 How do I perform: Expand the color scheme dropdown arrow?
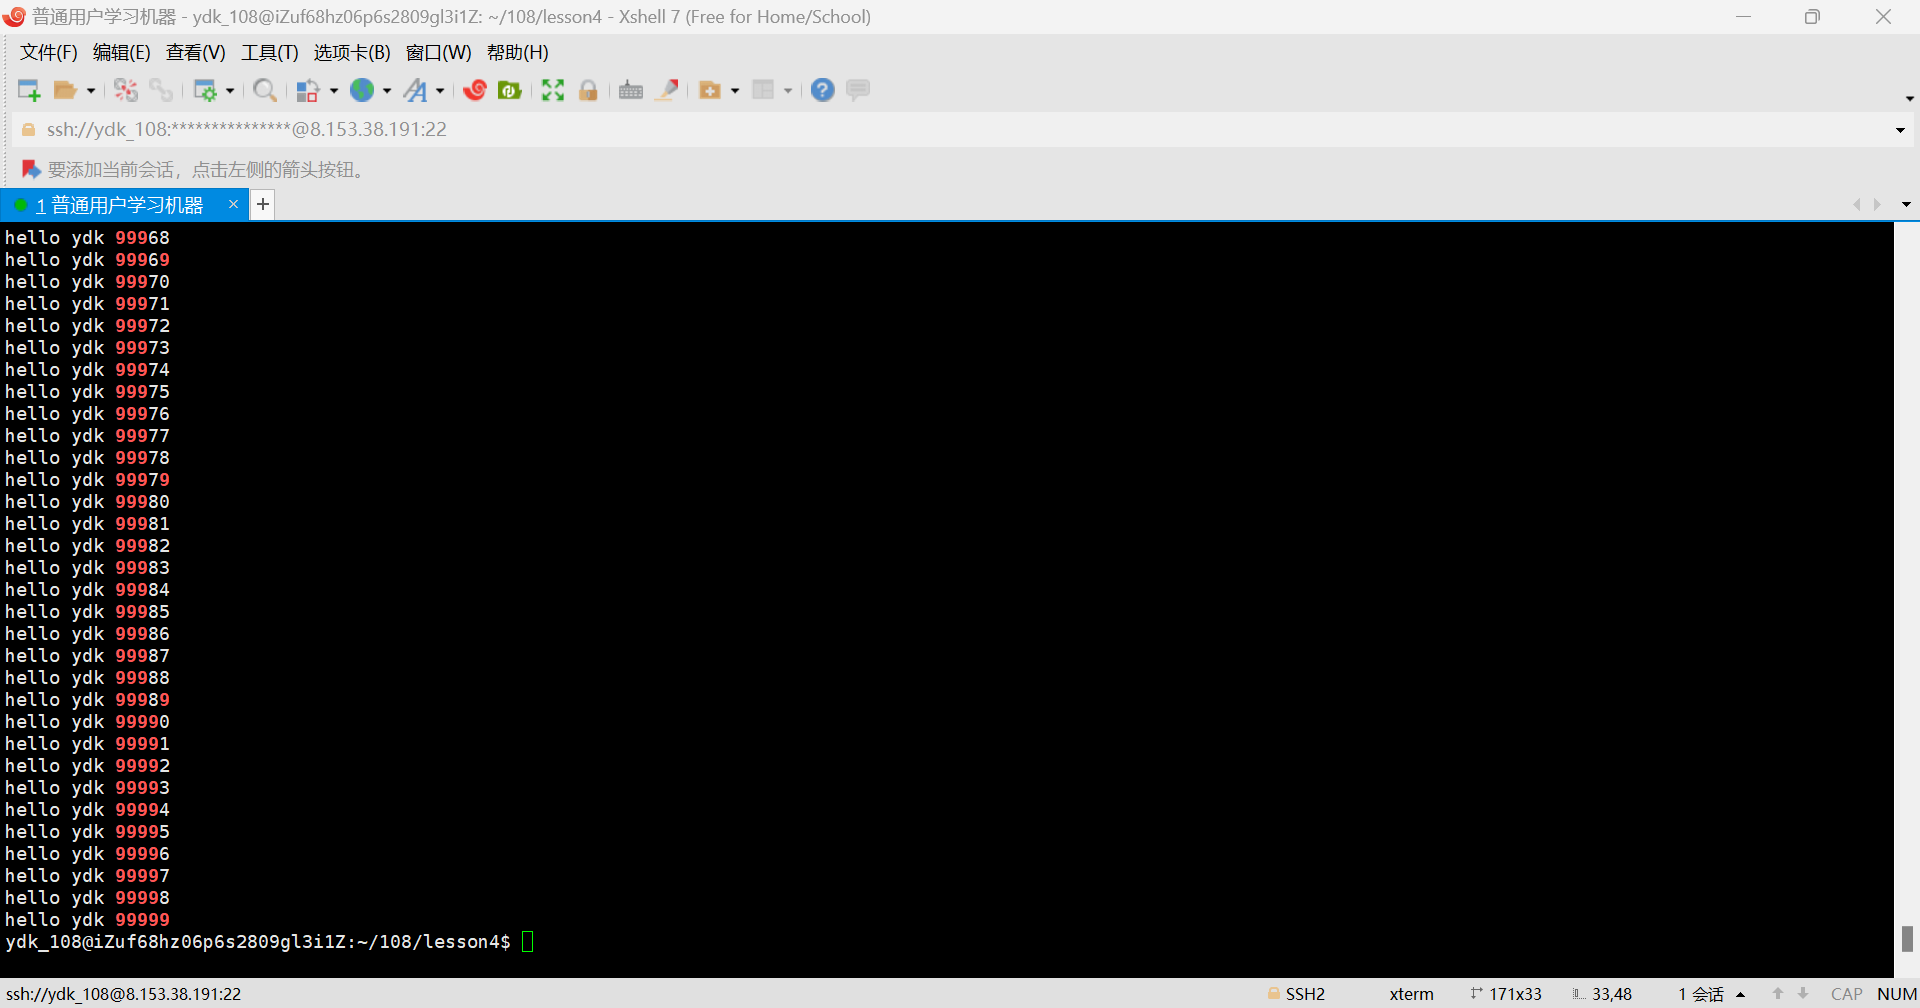[334, 91]
